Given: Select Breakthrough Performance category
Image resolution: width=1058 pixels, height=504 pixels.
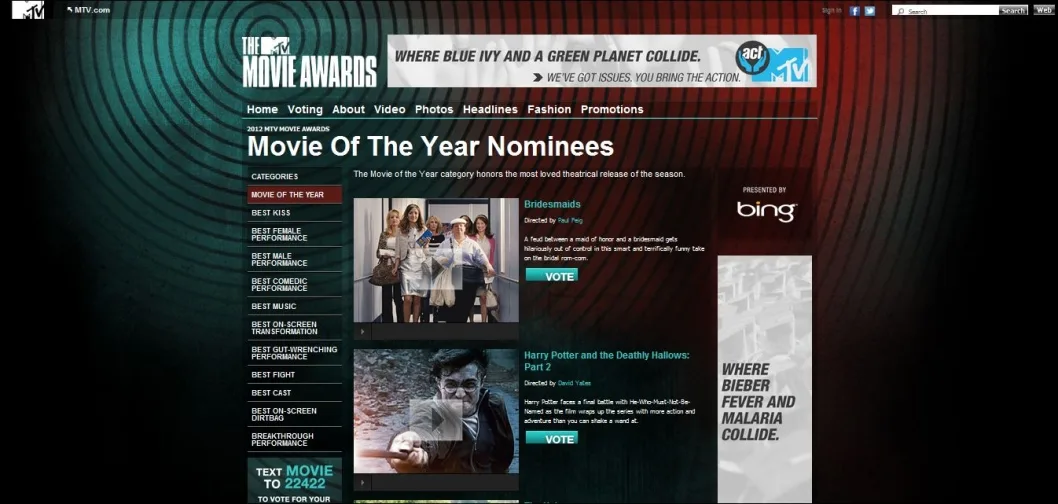Looking at the screenshot, I should [x=294, y=439].
